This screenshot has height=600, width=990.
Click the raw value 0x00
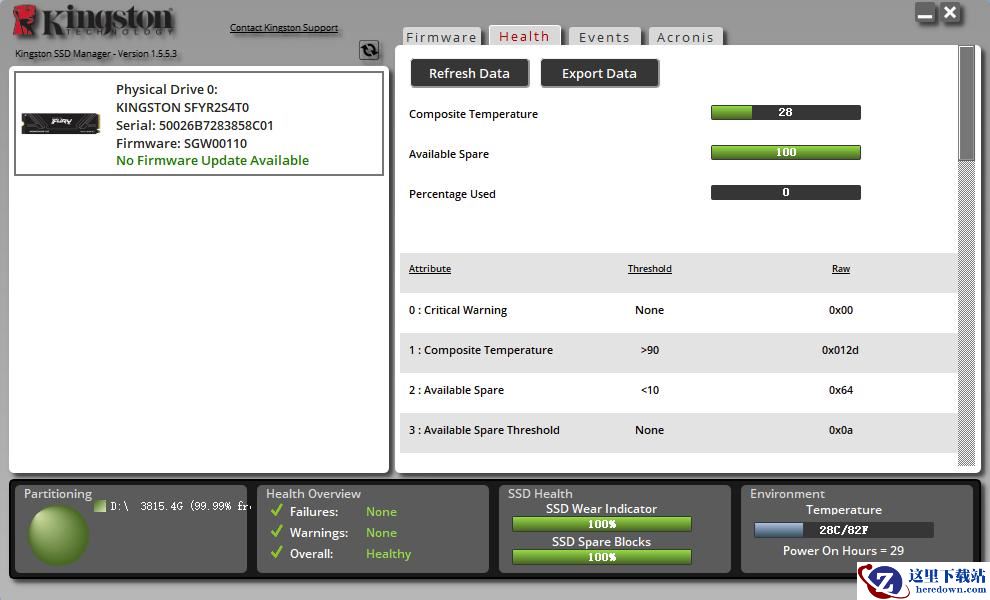pyautogui.click(x=841, y=310)
